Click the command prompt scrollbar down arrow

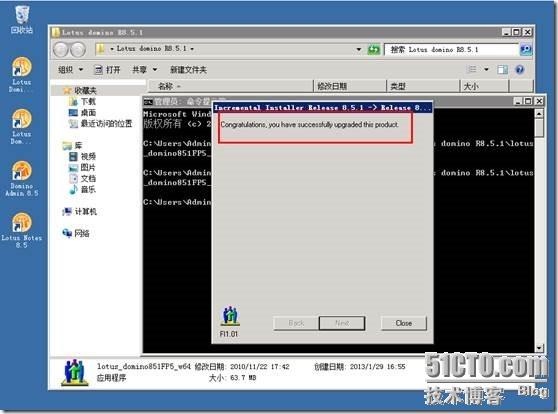(539, 347)
